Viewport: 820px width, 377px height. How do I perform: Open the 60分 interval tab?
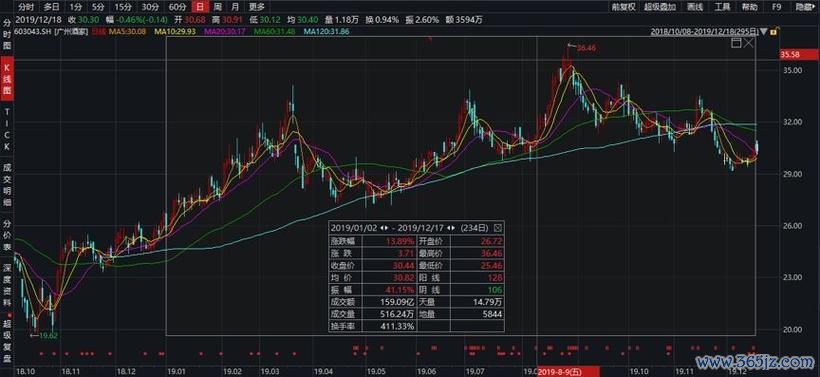[x=177, y=7]
